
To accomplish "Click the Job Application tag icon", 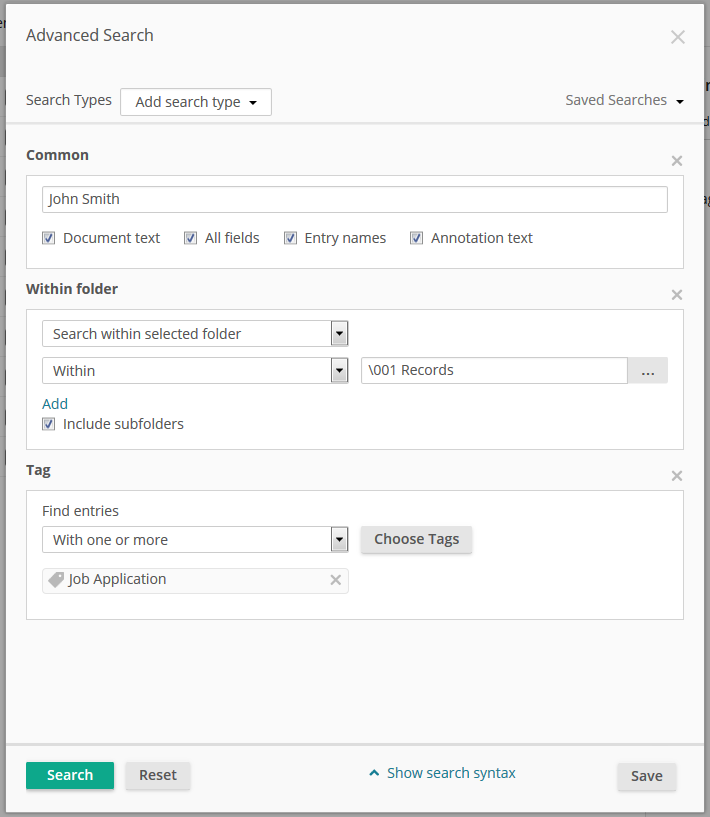I will [56, 580].
